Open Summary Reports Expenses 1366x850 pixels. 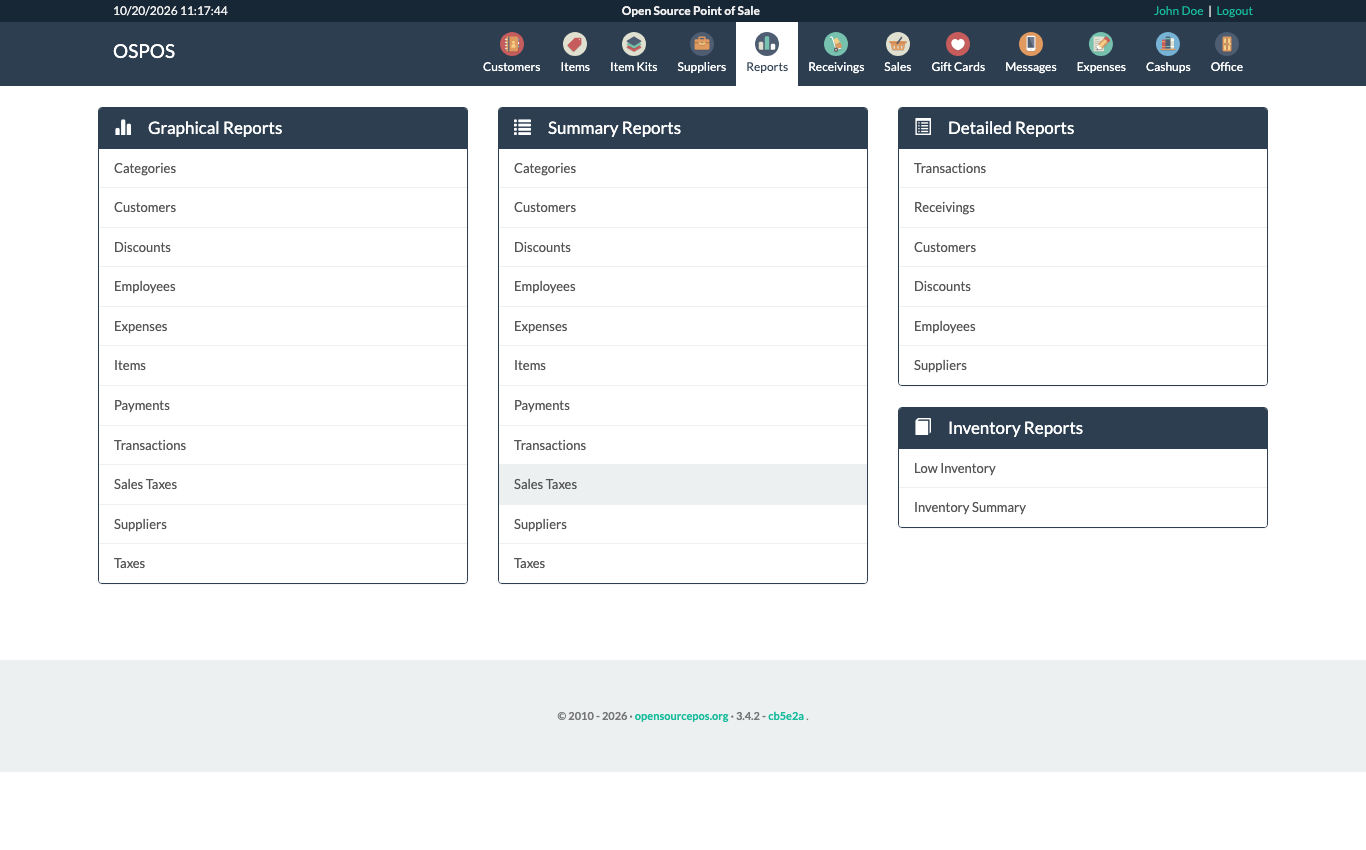click(683, 326)
